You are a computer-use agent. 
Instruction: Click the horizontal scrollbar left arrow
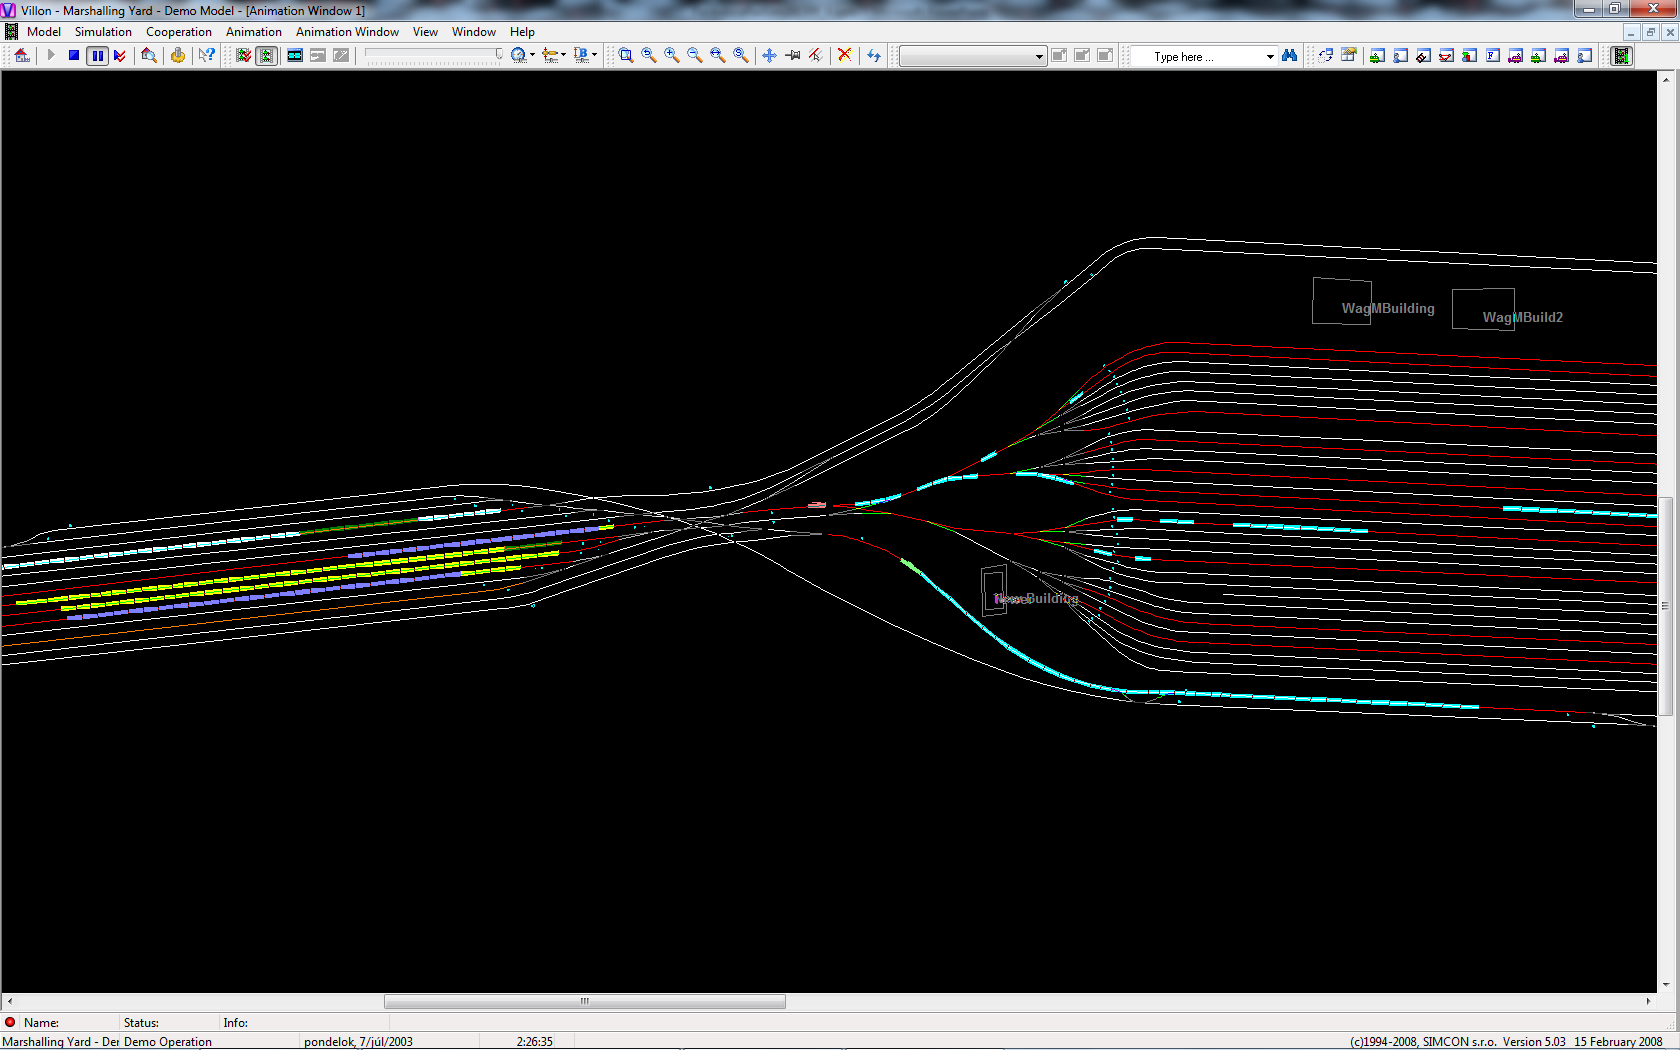click(x=10, y=1001)
